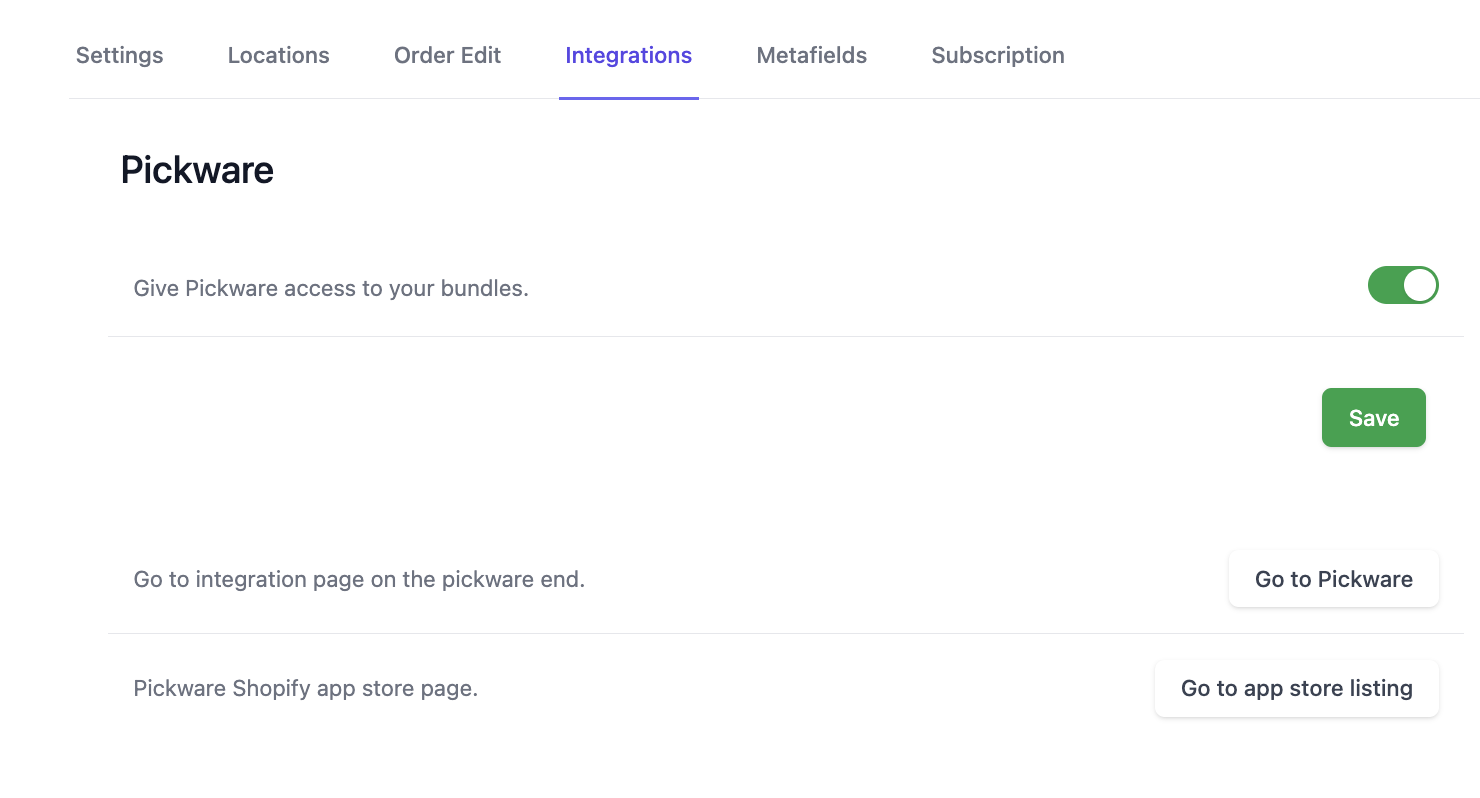This screenshot has height=798, width=1480.
Task: Save the Pickware integration settings
Action: pos(1373,417)
